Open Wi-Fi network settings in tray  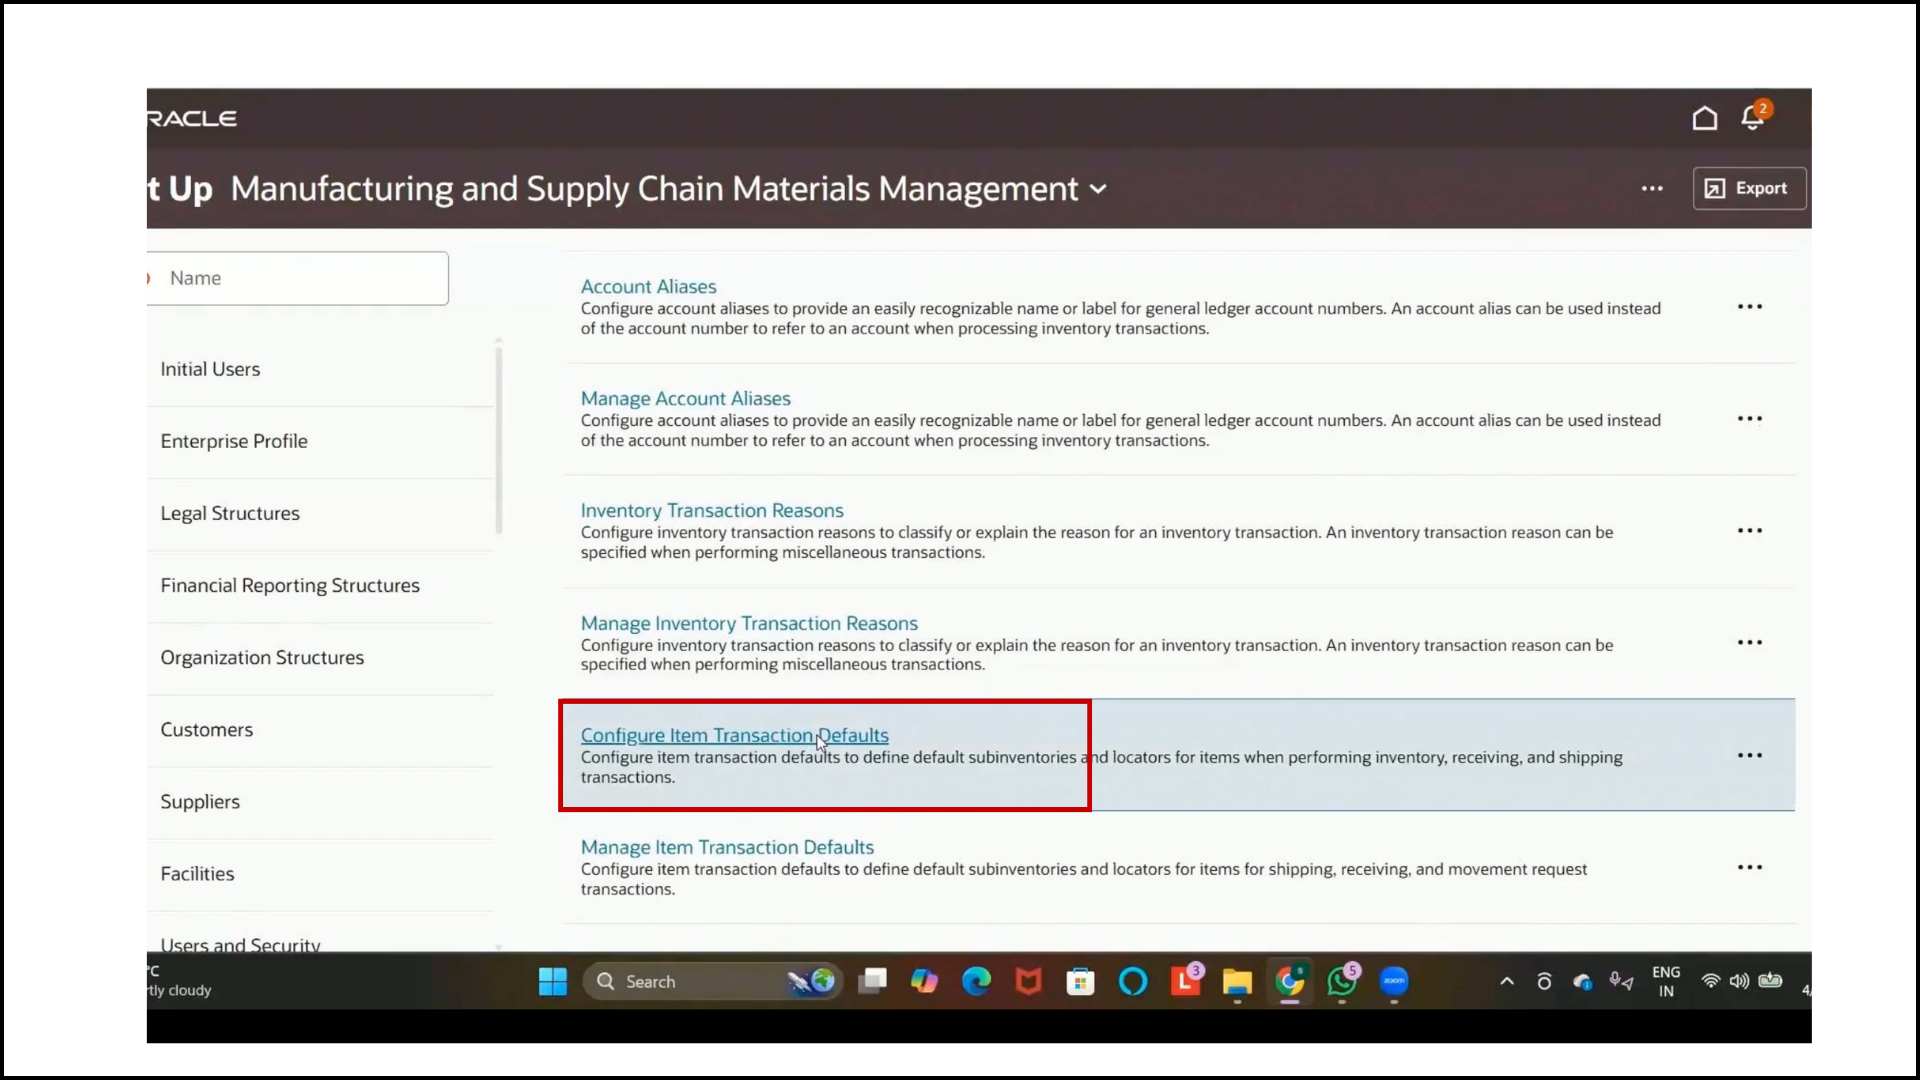pyautogui.click(x=1711, y=981)
